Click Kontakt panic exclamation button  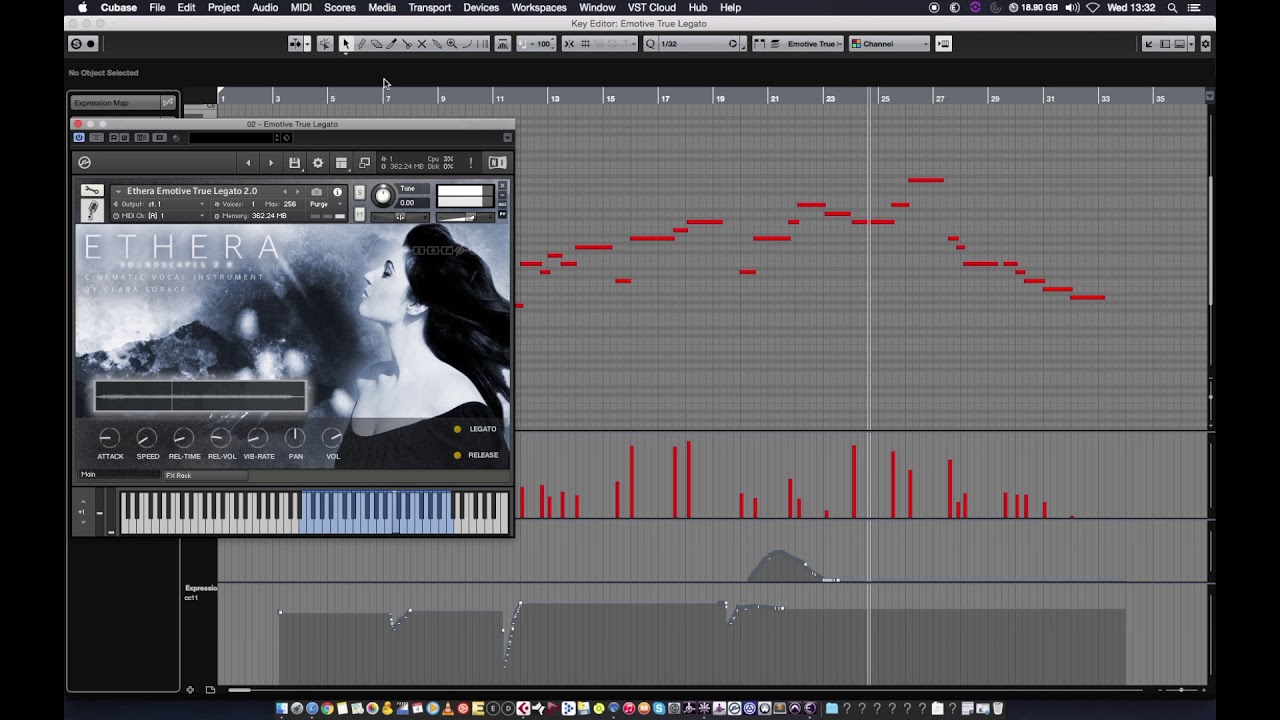pos(470,163)
